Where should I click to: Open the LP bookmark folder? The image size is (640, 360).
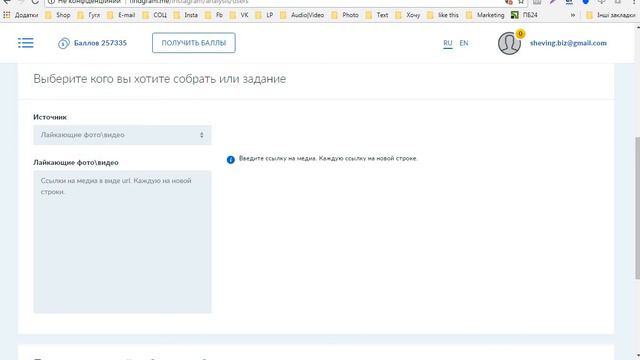[264, 15]
